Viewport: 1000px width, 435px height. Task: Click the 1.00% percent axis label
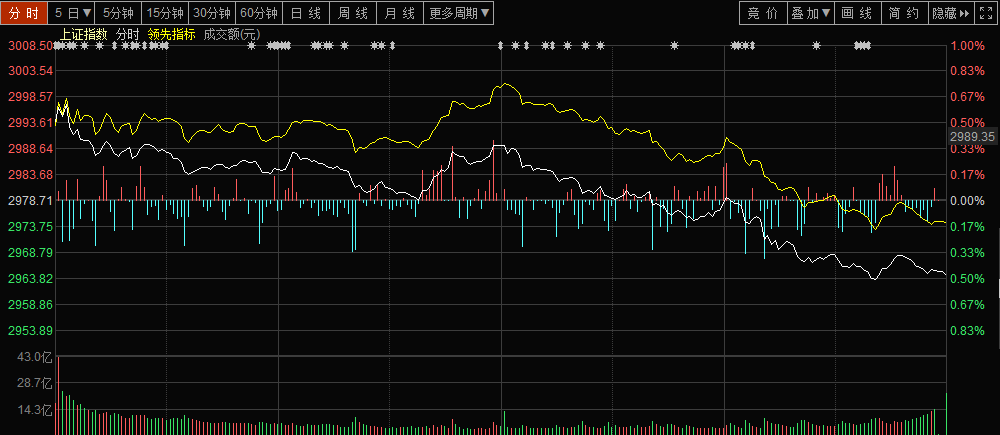[x=967, y=45]
